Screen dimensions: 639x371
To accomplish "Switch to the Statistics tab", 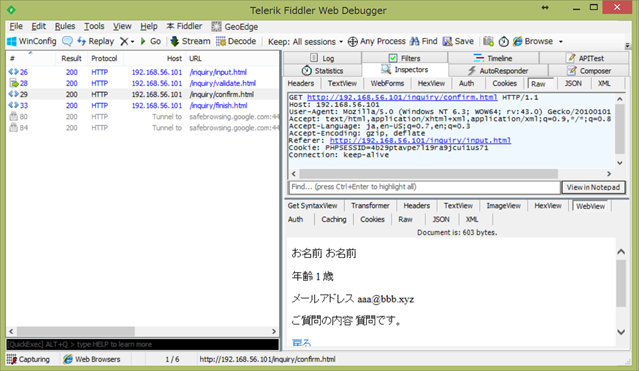I will coord(322,71).
